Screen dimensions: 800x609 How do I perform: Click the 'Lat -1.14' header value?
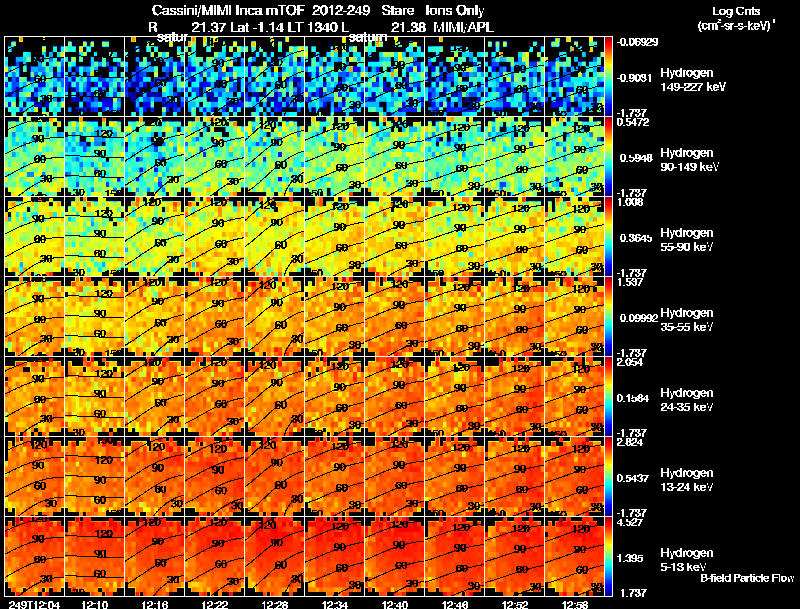tap(259, 27)
